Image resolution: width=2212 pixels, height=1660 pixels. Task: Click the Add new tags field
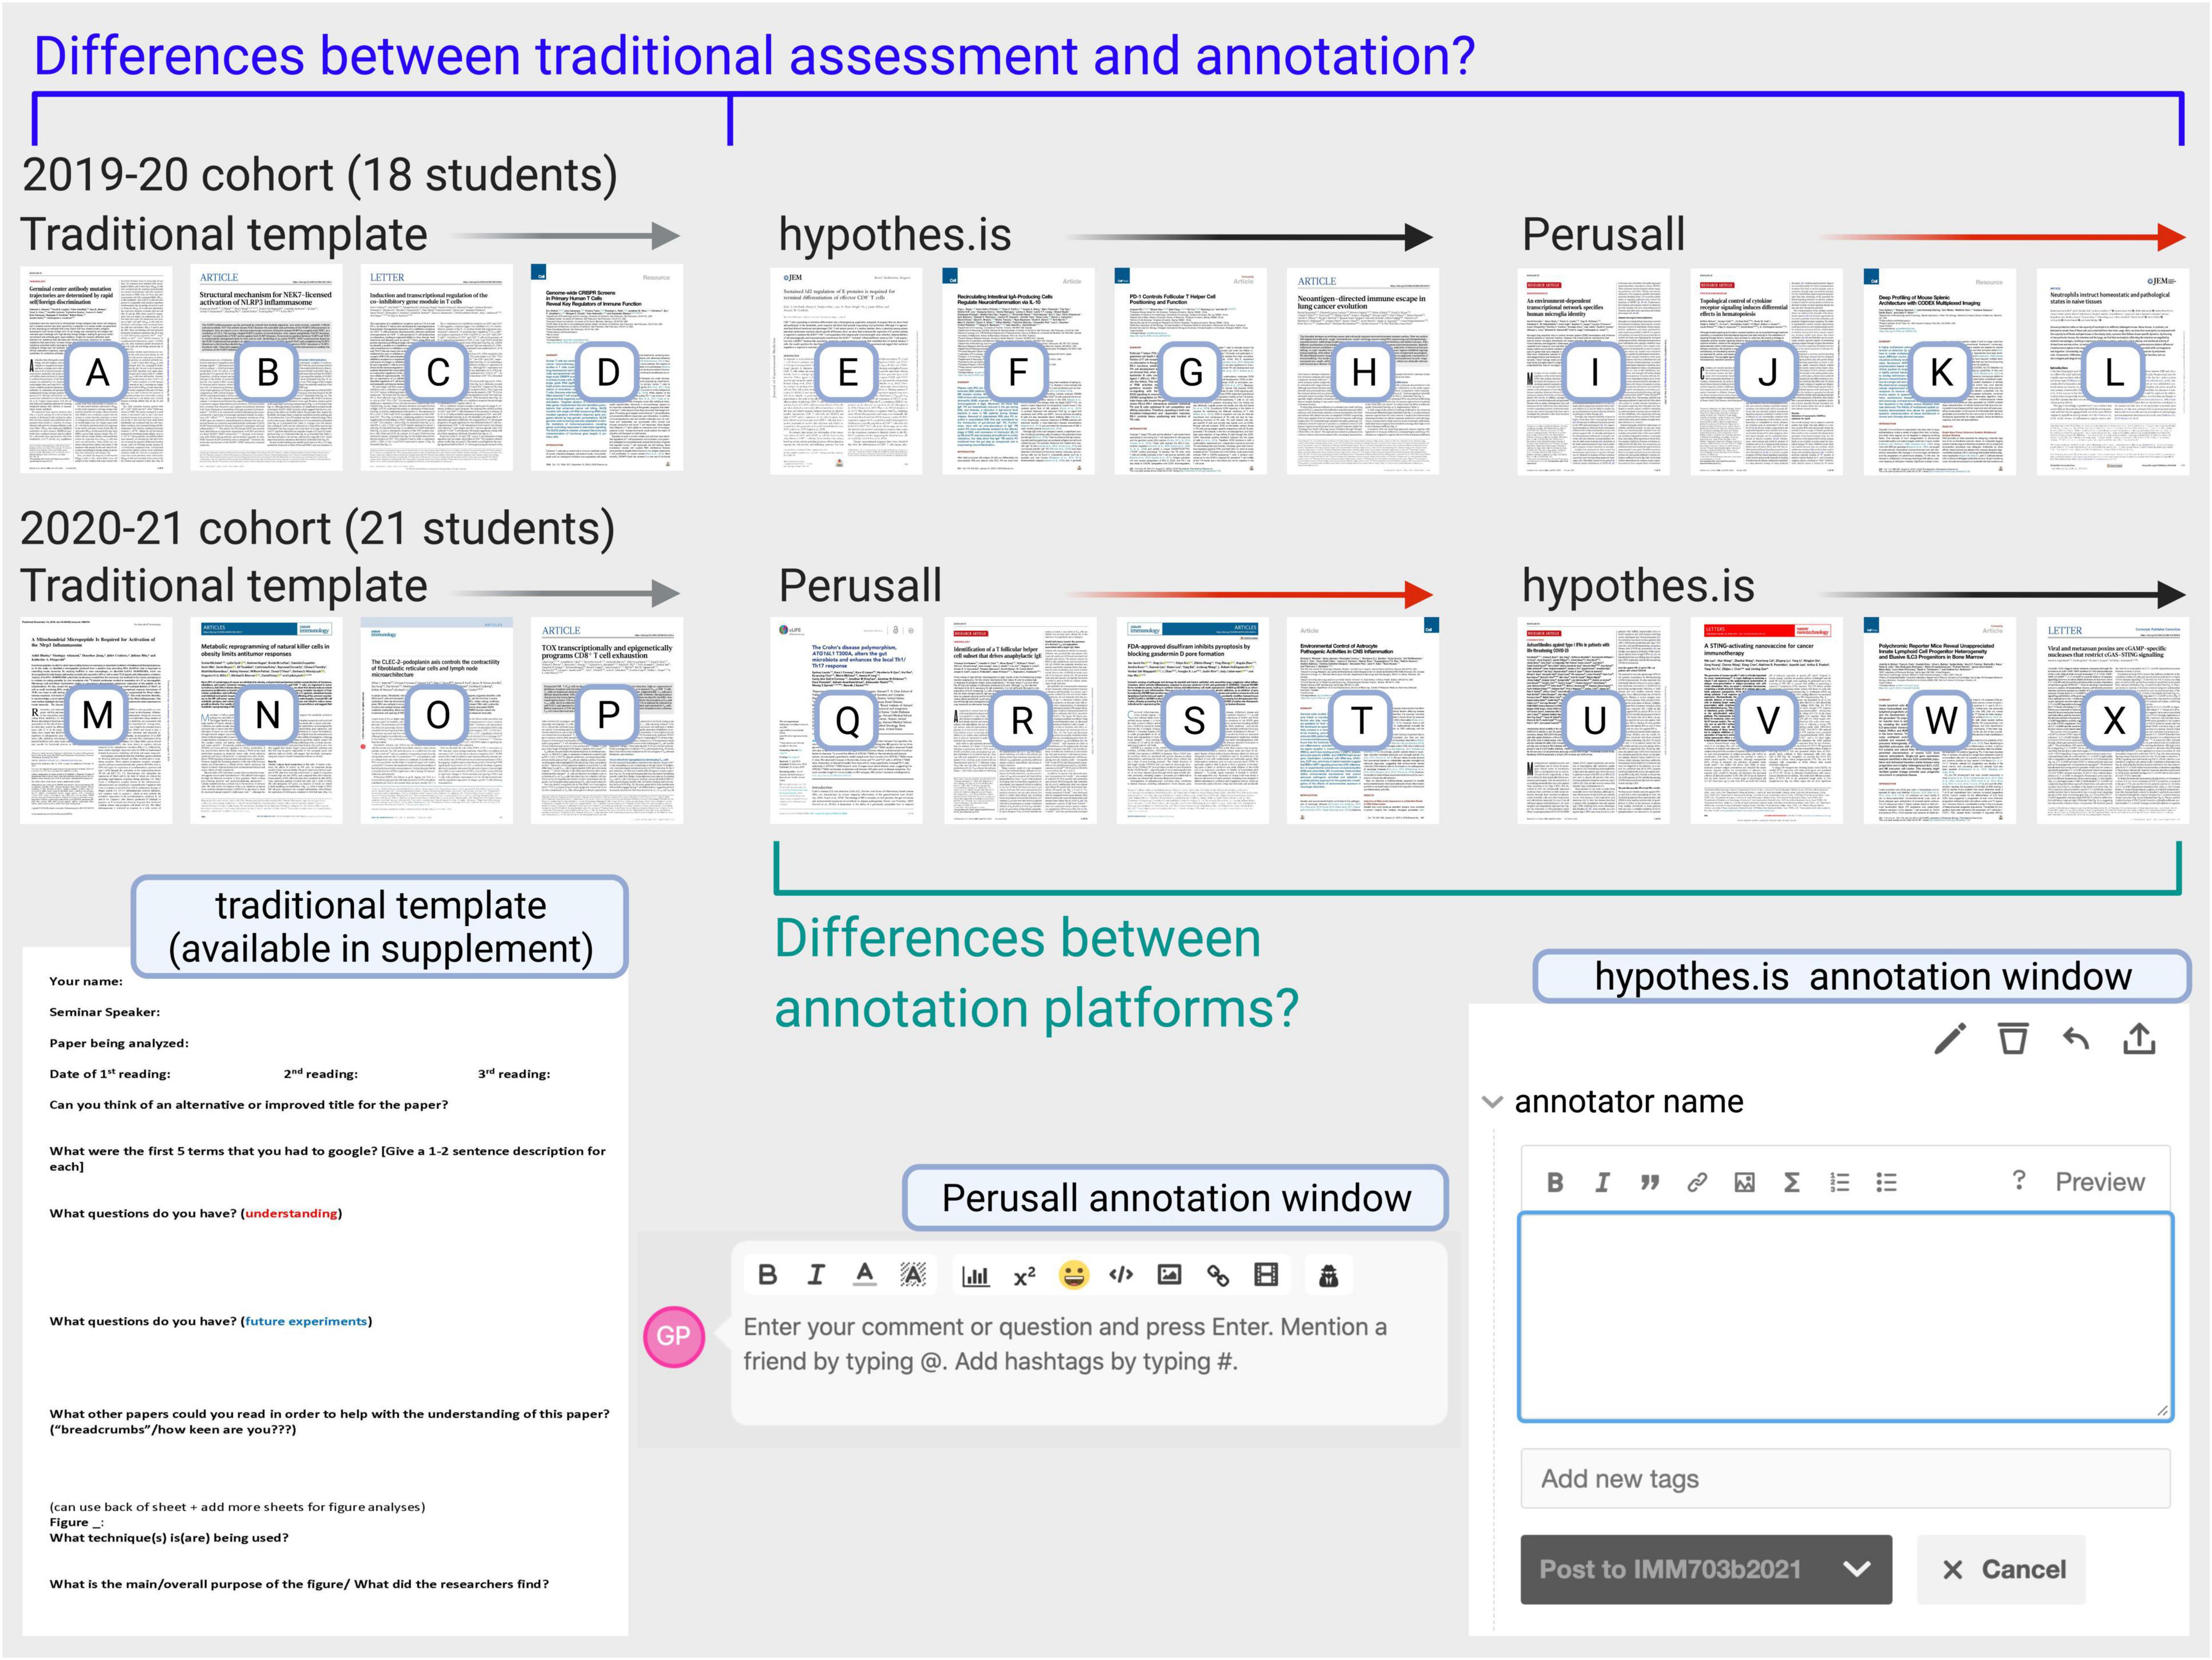pyautogui.click(x=1845, y=1478)
